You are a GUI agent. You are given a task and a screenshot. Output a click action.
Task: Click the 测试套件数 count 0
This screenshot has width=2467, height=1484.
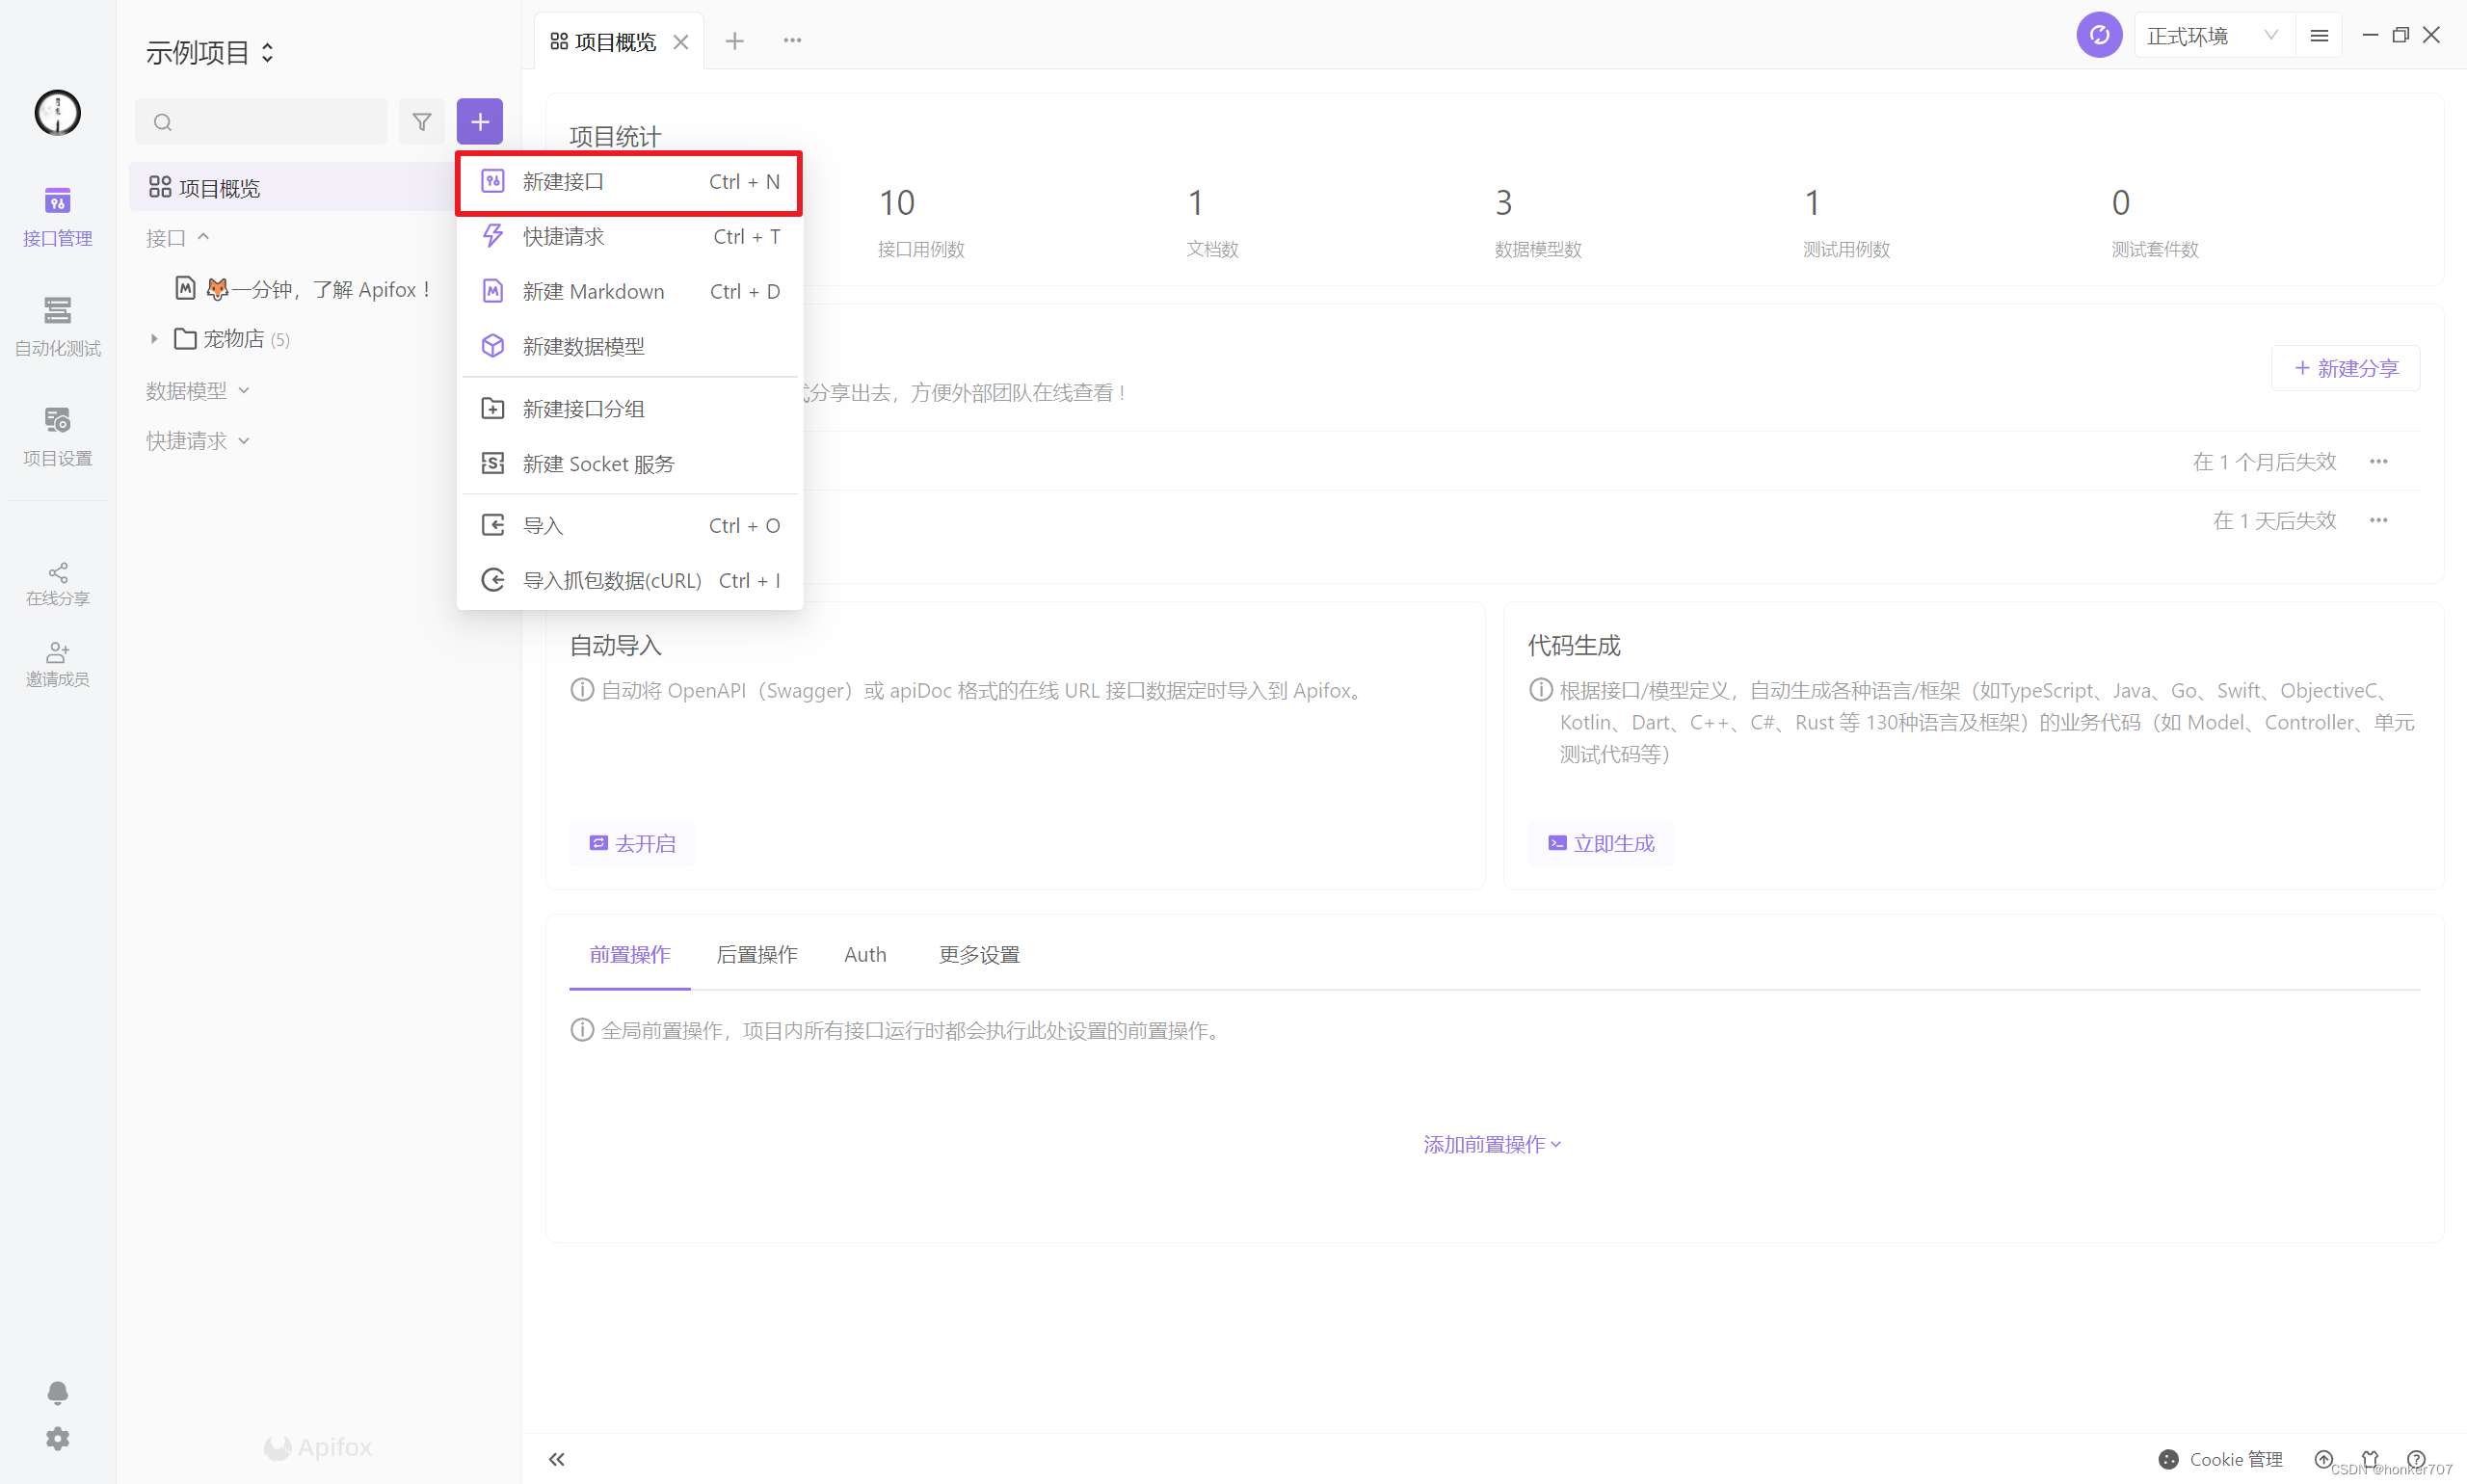2120,203
